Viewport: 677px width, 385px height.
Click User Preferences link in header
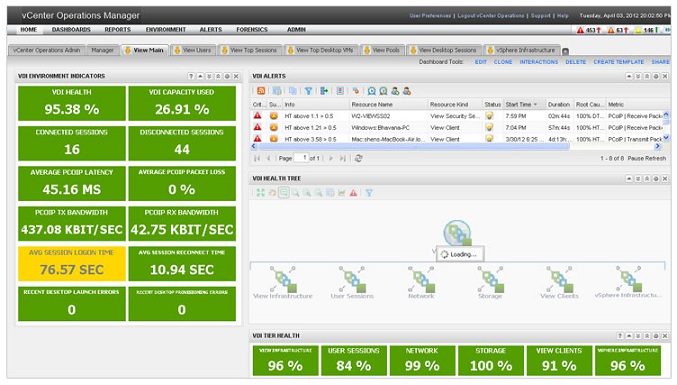click(430, 16)
